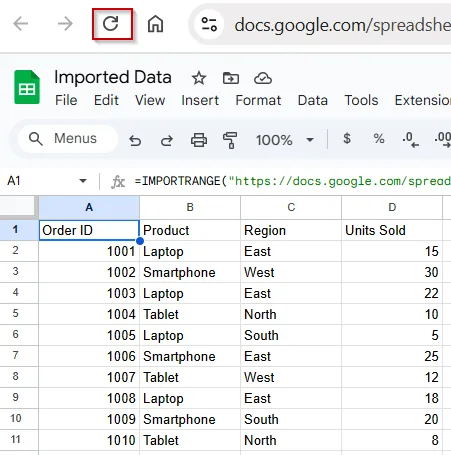Select row 5 header
This screenshot has width=451, height=455.
19,314
